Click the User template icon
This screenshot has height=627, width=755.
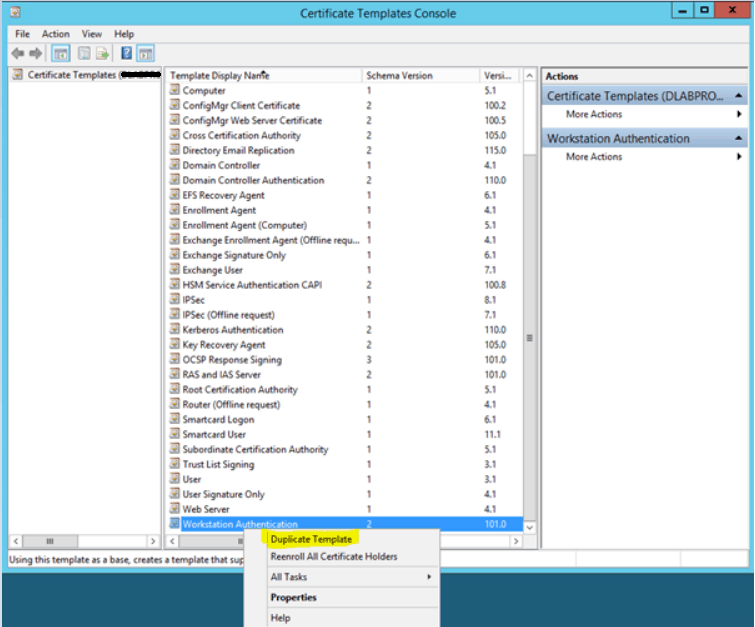pyautogui.click(x=175, y=478)
